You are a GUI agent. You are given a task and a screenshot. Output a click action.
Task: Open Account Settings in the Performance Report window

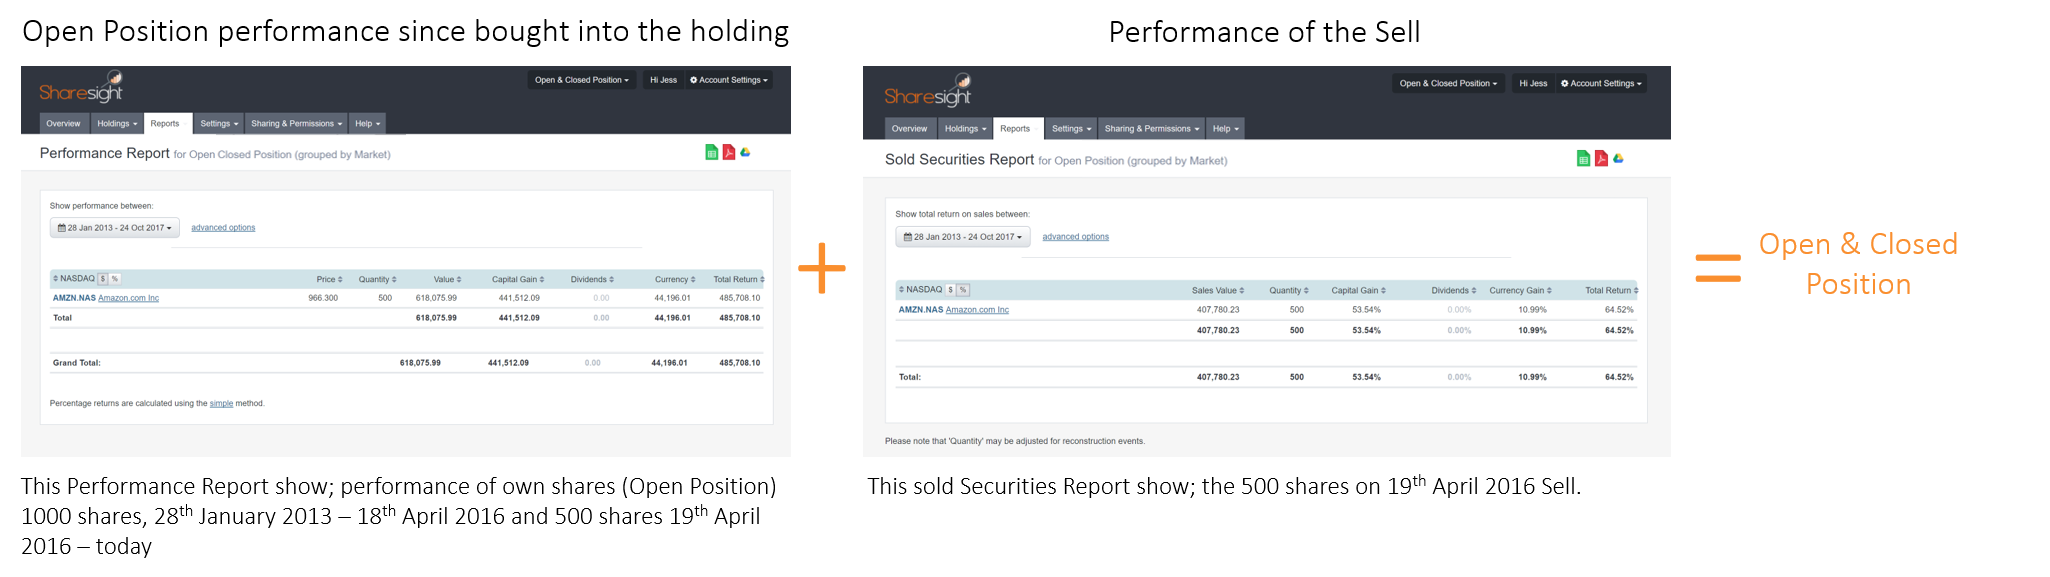pyautogui.click(x=729, y=80)
